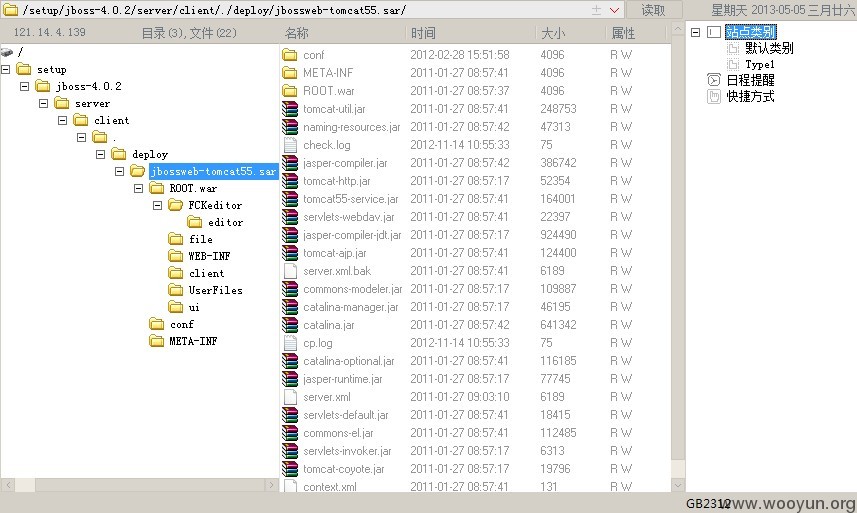Screen dimensions: 857x513
Task: Click the ROOT.war folder icon in file list
Action: [x=290, y=91]
